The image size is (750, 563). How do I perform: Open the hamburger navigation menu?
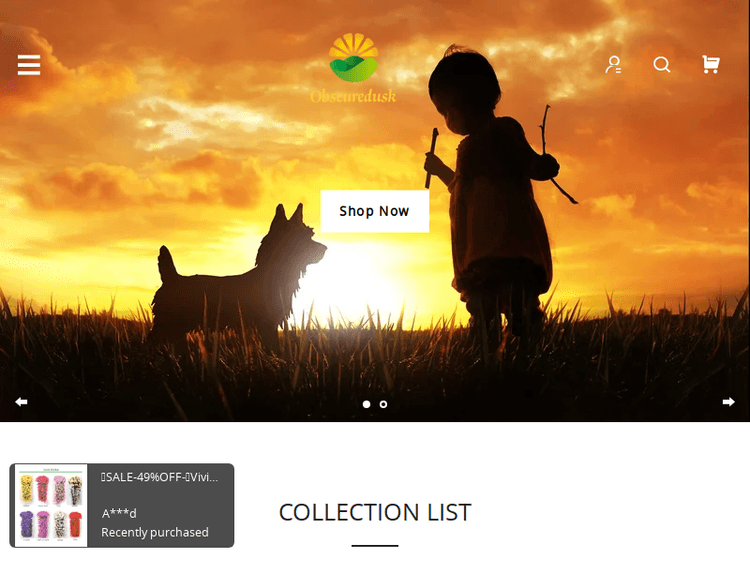coord(29,65)
